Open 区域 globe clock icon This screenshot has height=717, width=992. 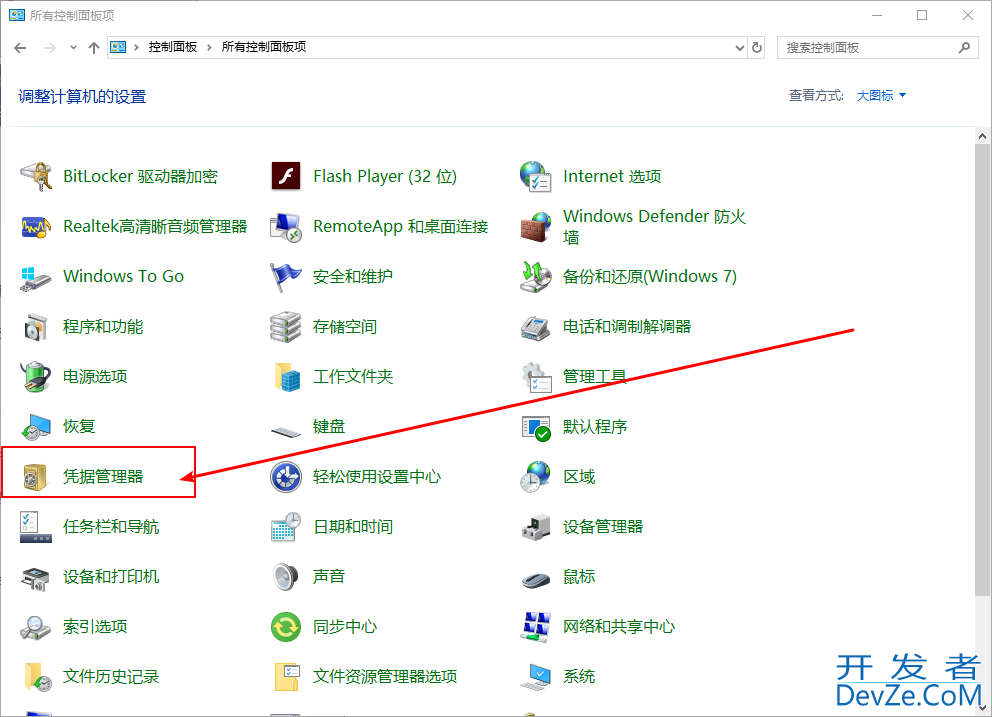coord(535,477)
